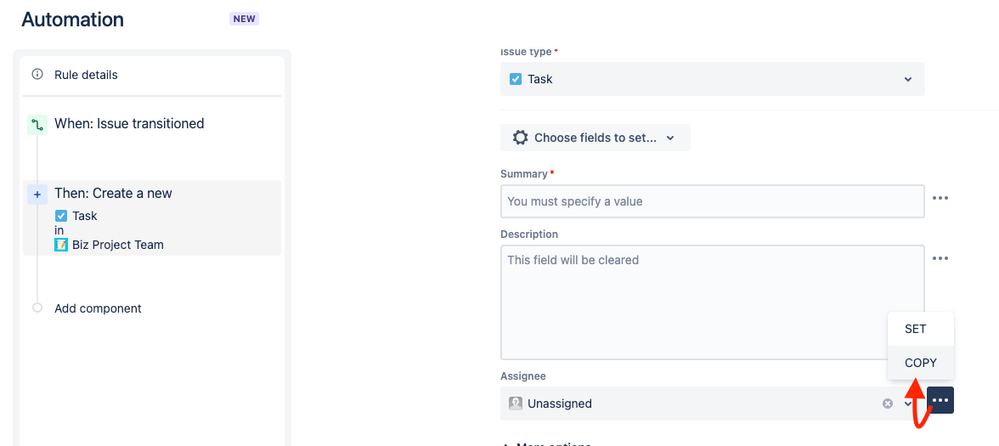Image resolution: width=999 pixels, height=446 pixels.
Task: Open the Assignee dropdown chevron
Action: click(909, 404)
